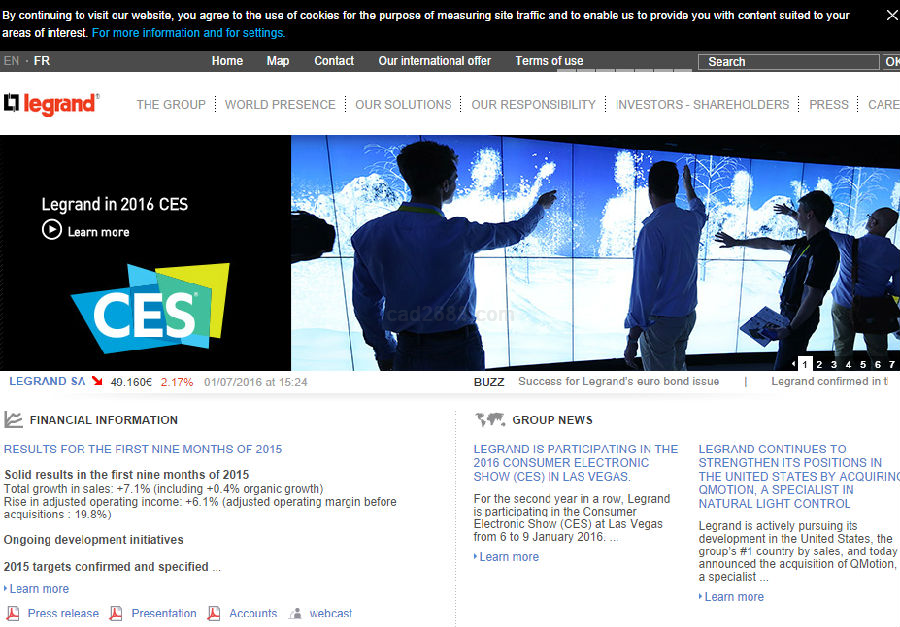Jump to carousel slide 5
Screen dimensions: 900x627
pyautogui.click(x=863, y=365)
